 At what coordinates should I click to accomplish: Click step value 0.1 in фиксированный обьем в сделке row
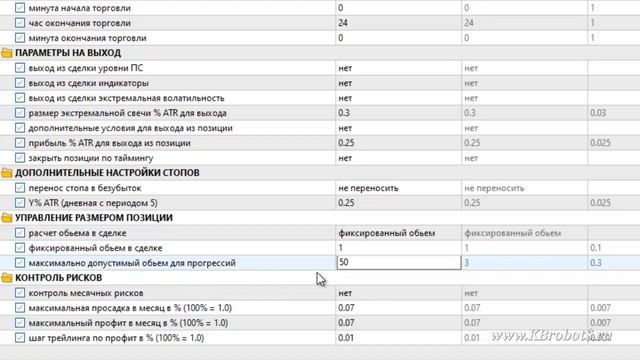coord(596,248)
